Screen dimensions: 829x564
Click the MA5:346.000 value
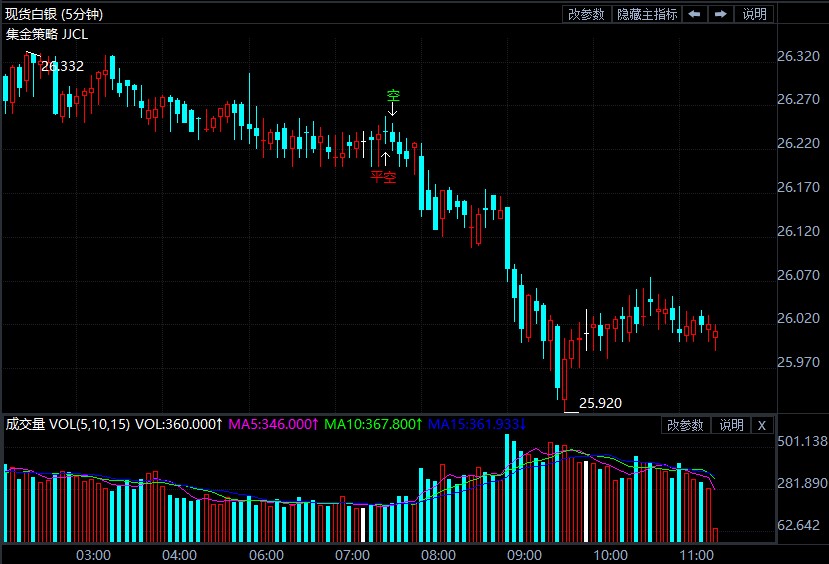click(x=273, y=424)
